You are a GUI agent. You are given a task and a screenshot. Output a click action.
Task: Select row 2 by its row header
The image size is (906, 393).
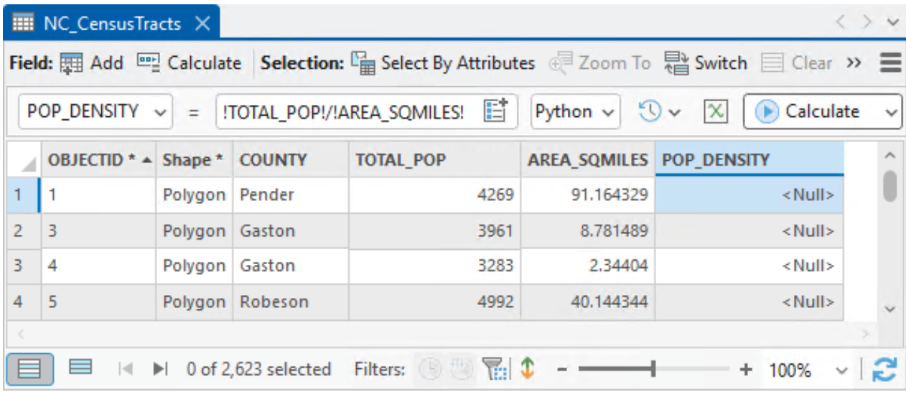[x=23, y=231]
